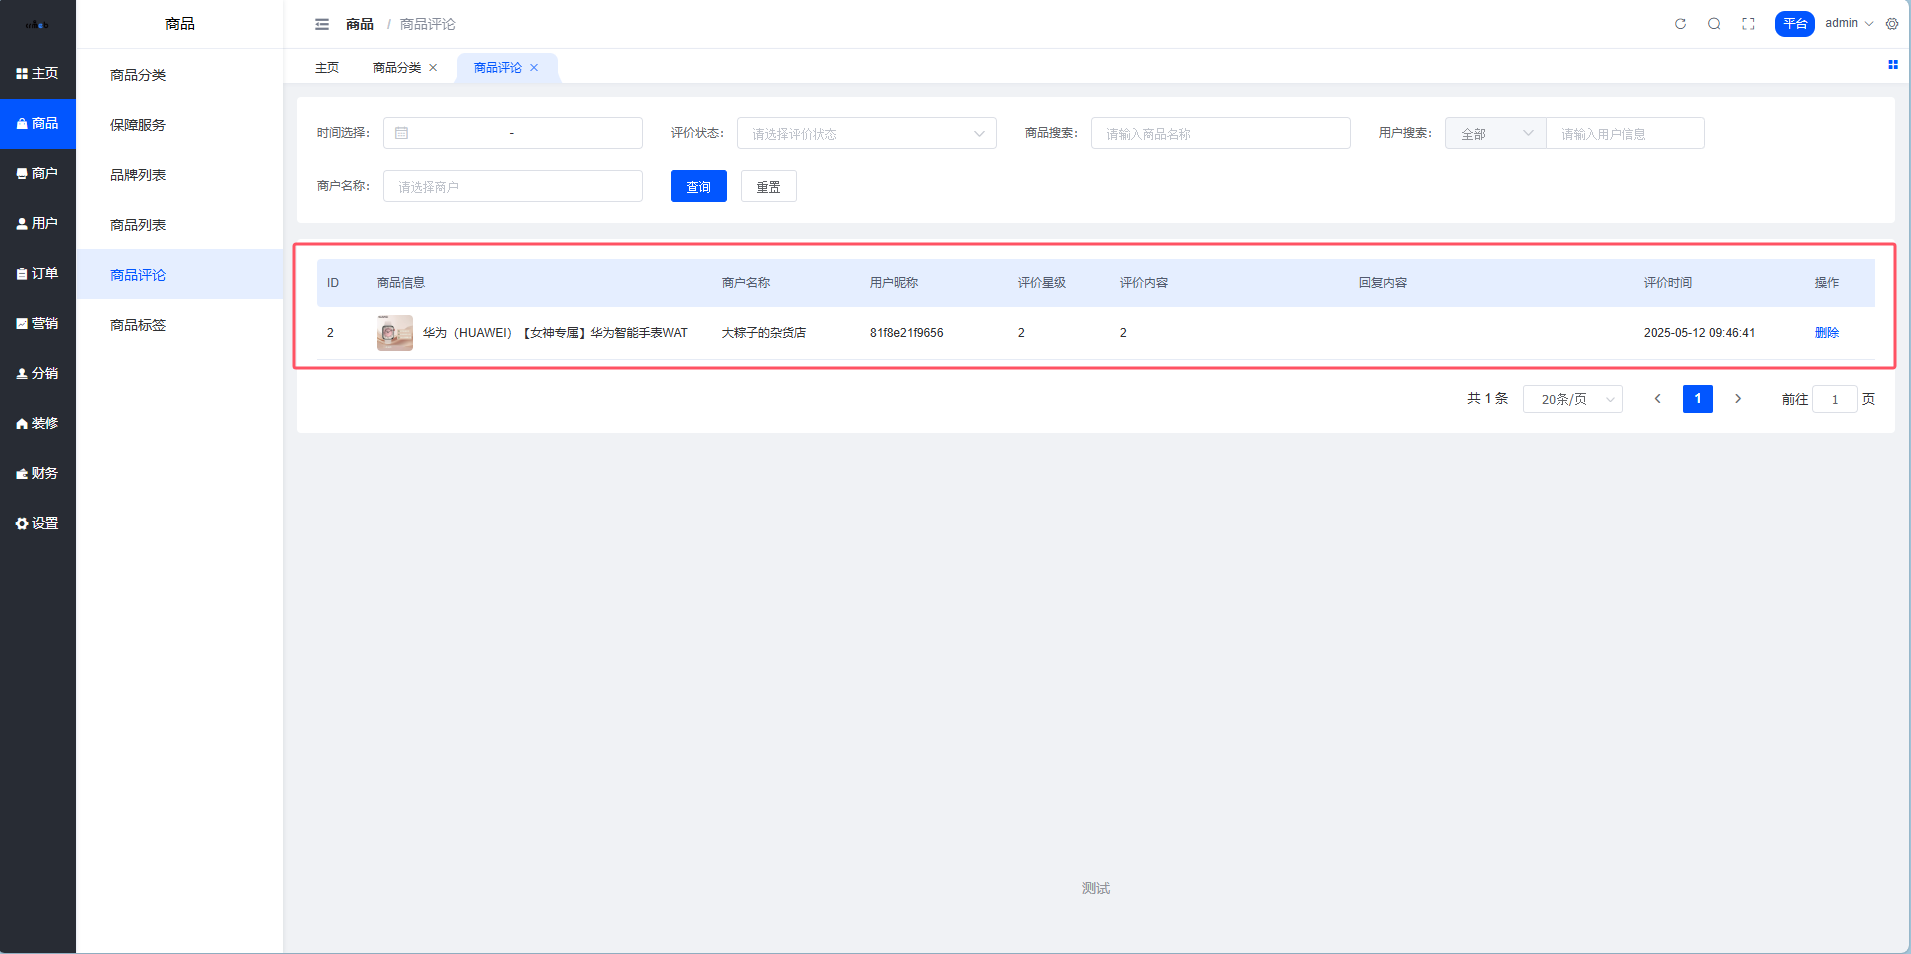Open the 设置 sidebar section
Screen dimensions: 1911x954
pos(38,523)
